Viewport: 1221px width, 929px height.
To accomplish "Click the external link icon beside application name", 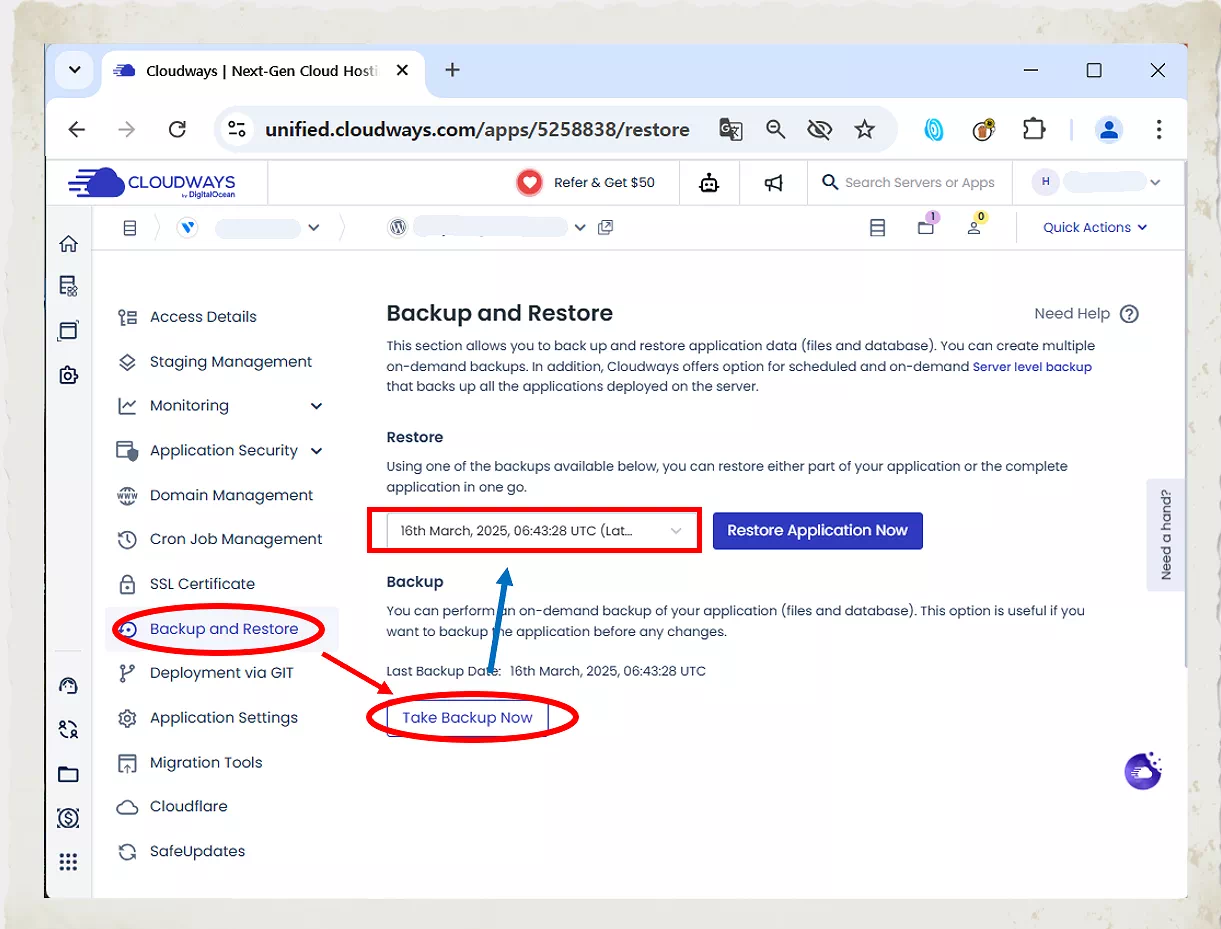I will click(605, 228).
